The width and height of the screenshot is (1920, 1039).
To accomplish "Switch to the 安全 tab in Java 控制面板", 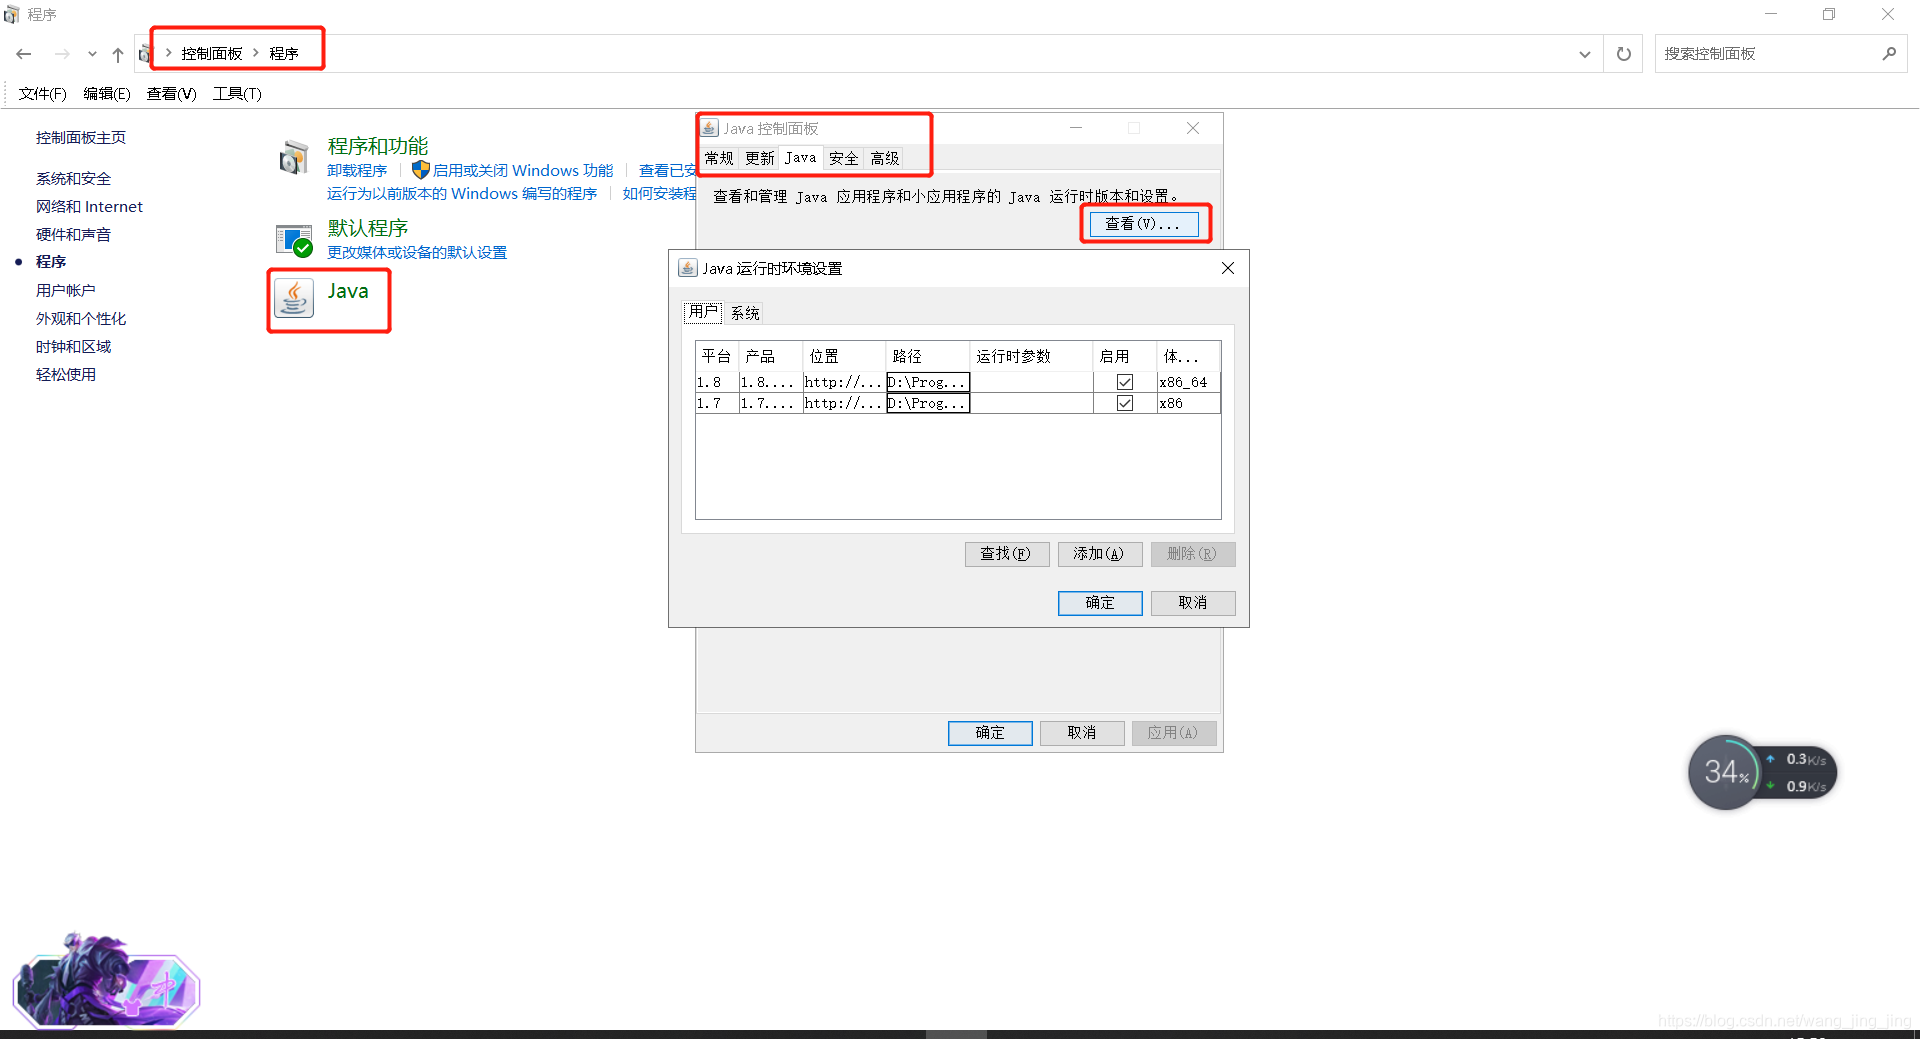I will click(843, 157).
